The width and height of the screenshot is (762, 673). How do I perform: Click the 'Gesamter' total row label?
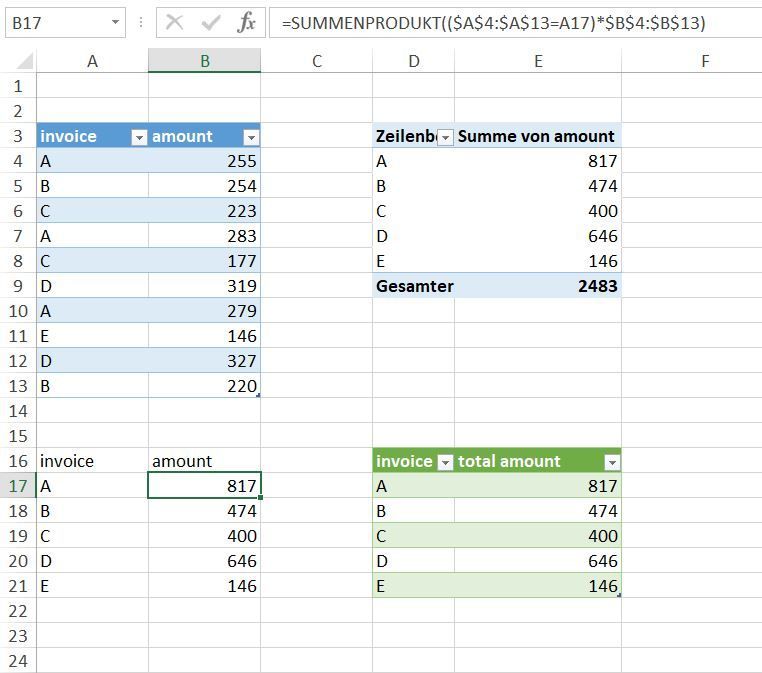[415, 286]
